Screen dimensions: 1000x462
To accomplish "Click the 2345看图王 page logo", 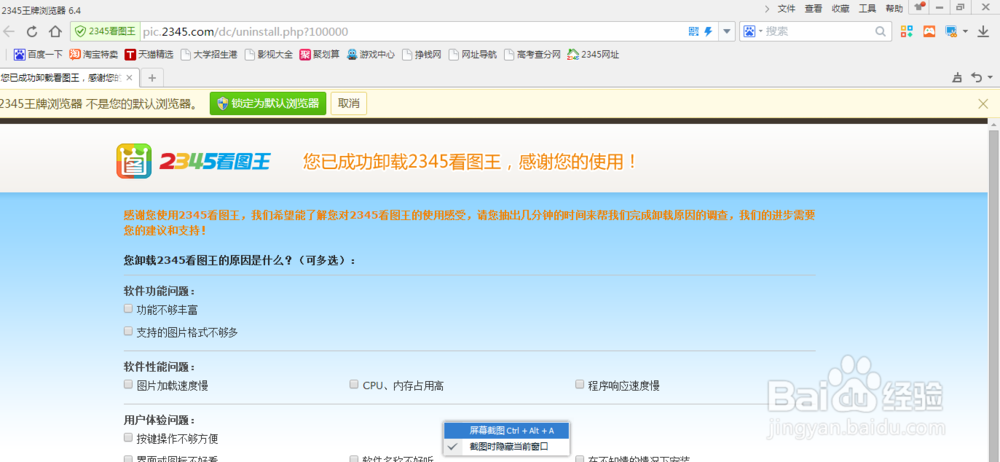I will (193, 161).
